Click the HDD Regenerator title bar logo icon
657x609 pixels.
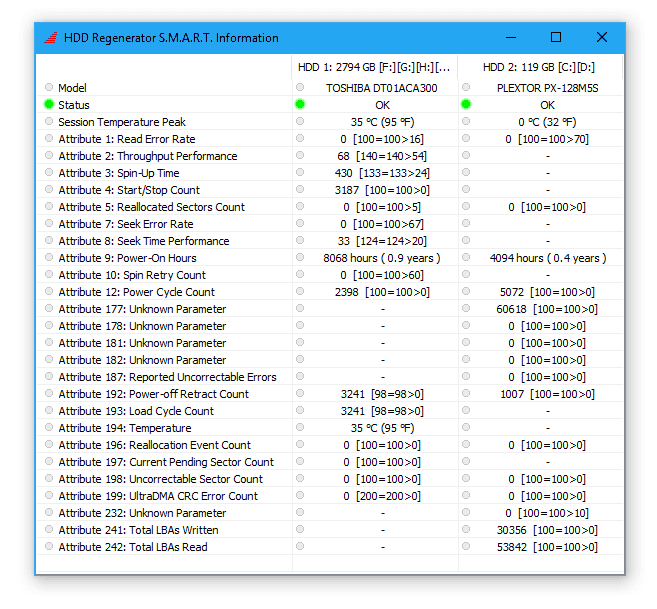tap(51, 38)
